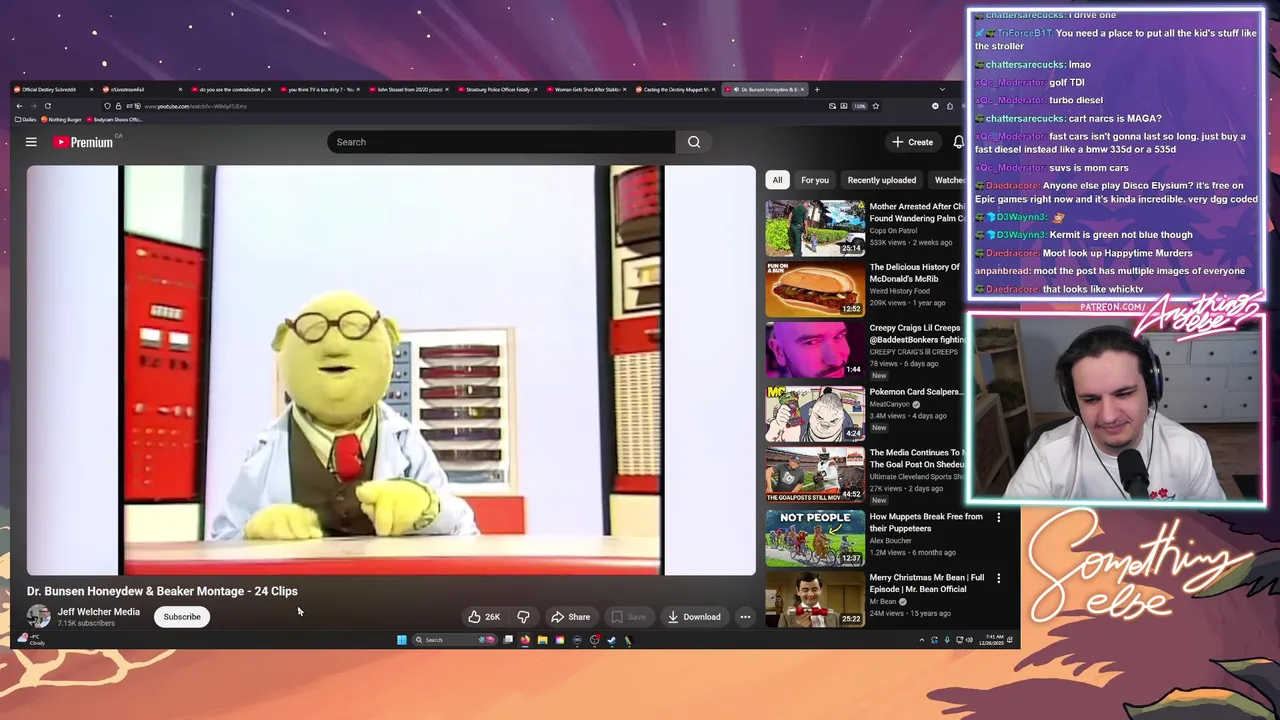Reload the page in browser
The image size is (1280, 720).
click(47, 106)
